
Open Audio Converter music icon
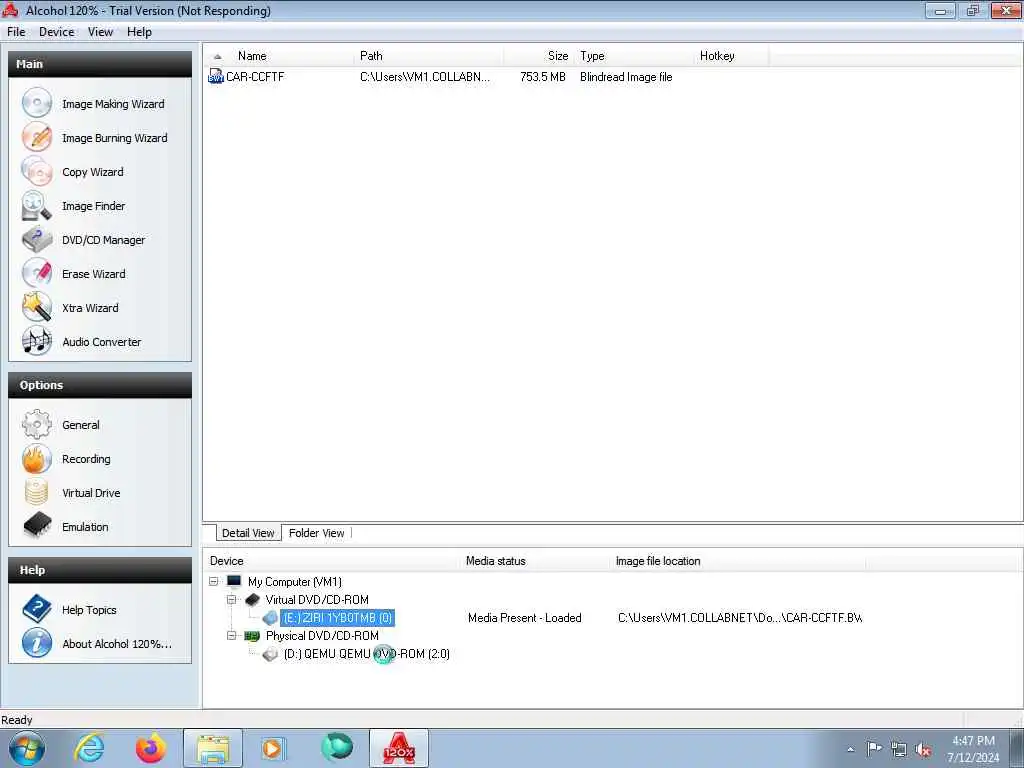tap(37, 341)
